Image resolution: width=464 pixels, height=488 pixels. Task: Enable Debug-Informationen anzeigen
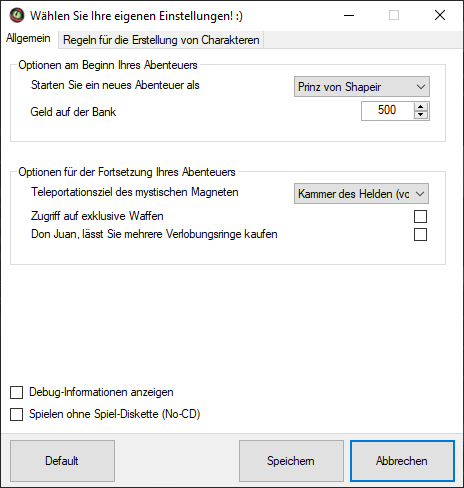(16, 393)
